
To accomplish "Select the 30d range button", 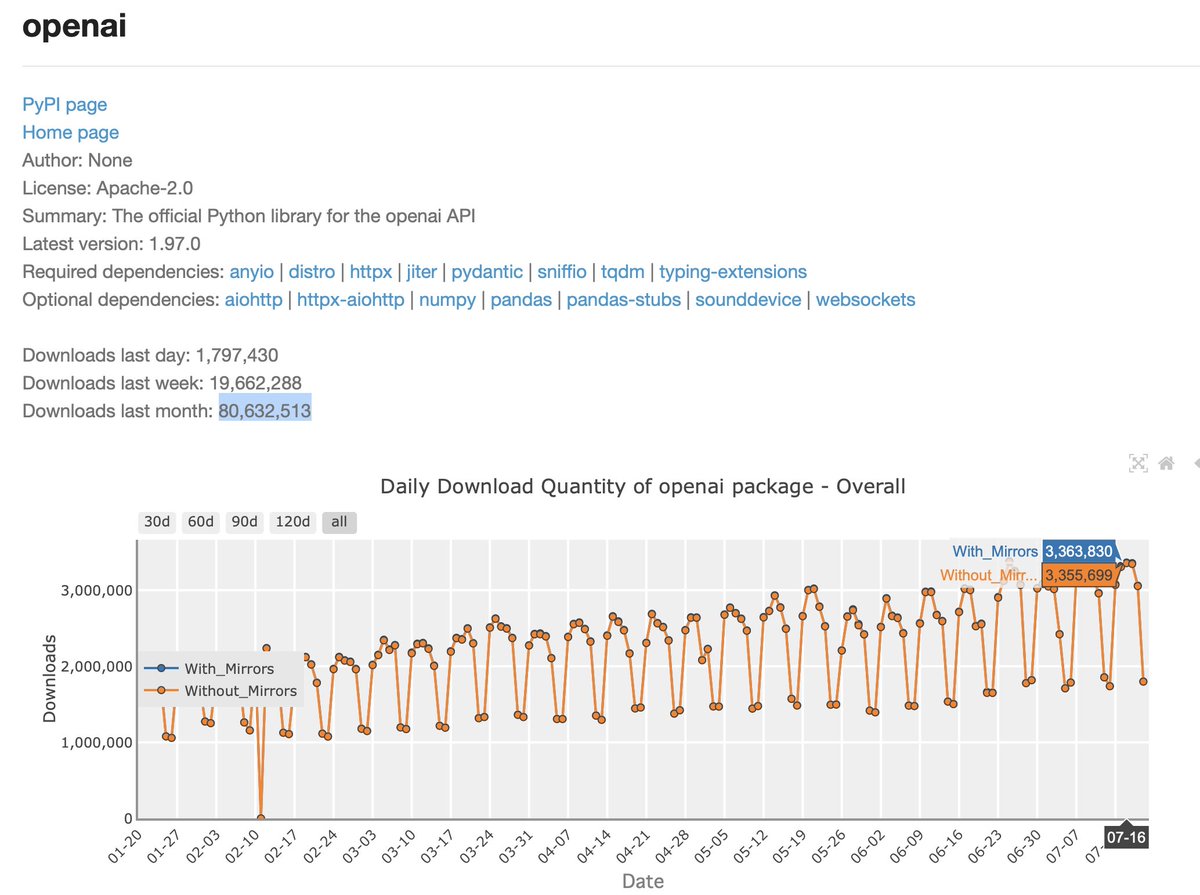I will 157,522.
